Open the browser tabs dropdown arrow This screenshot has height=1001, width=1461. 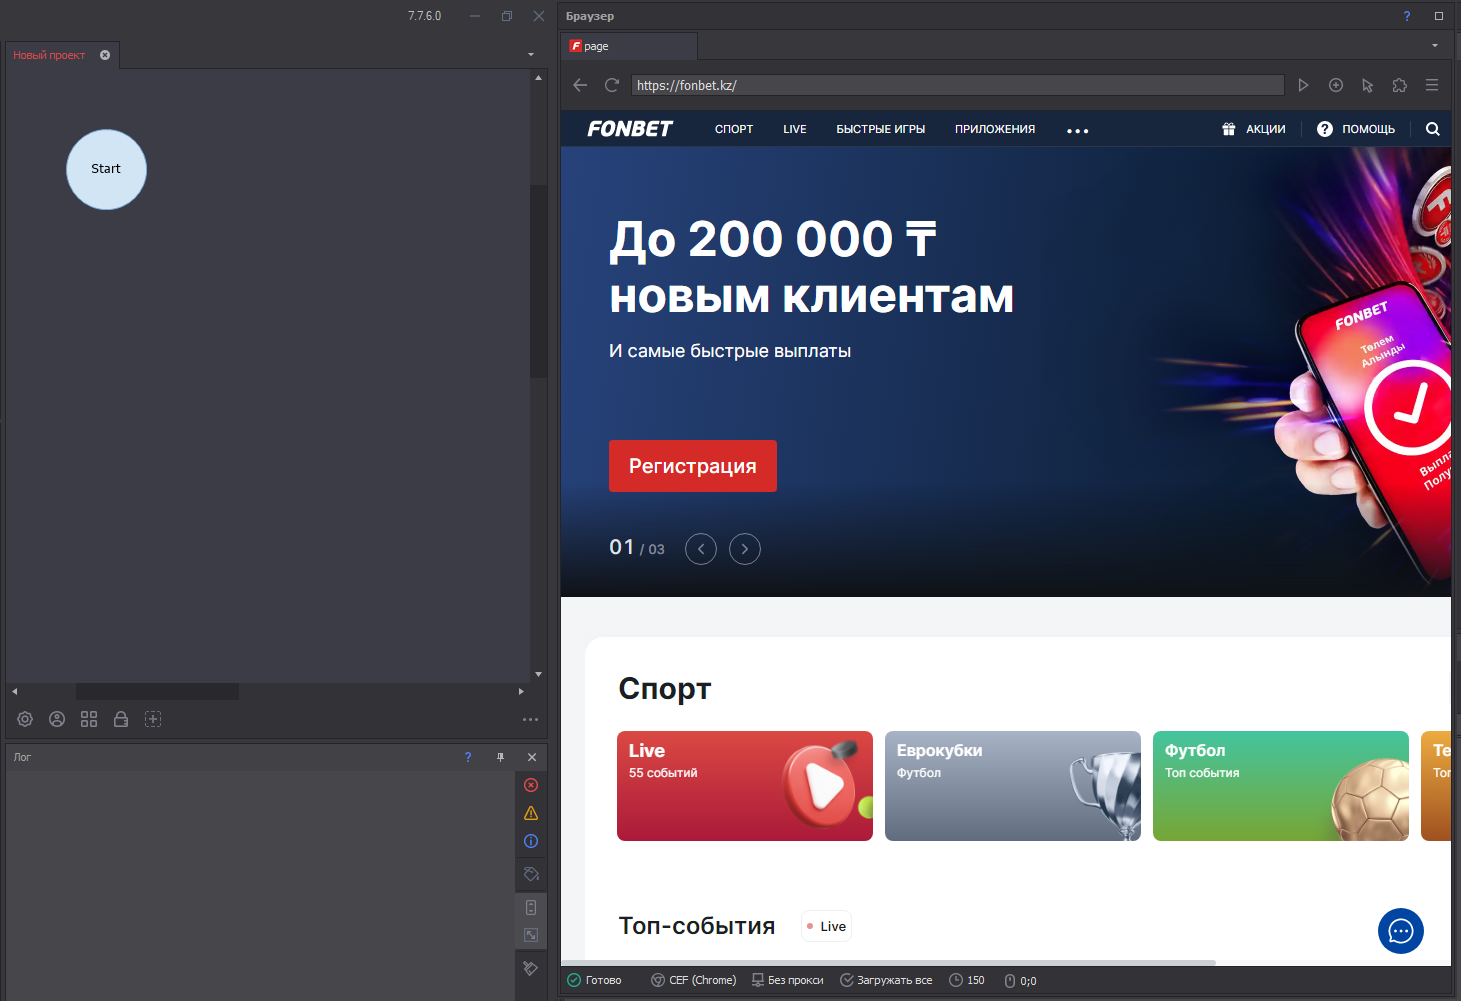tap(1435, 46)
